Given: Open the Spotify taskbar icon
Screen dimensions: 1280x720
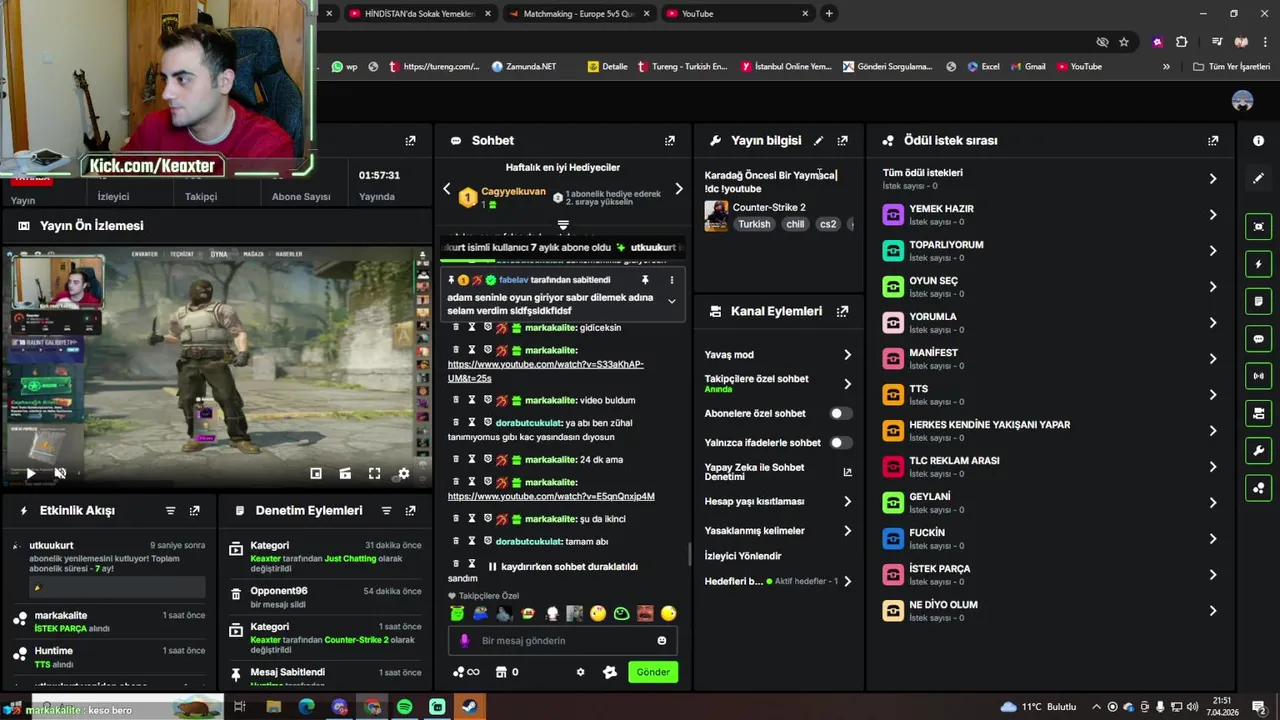Looking at the screenshot, I should click(x=404, y=707).
